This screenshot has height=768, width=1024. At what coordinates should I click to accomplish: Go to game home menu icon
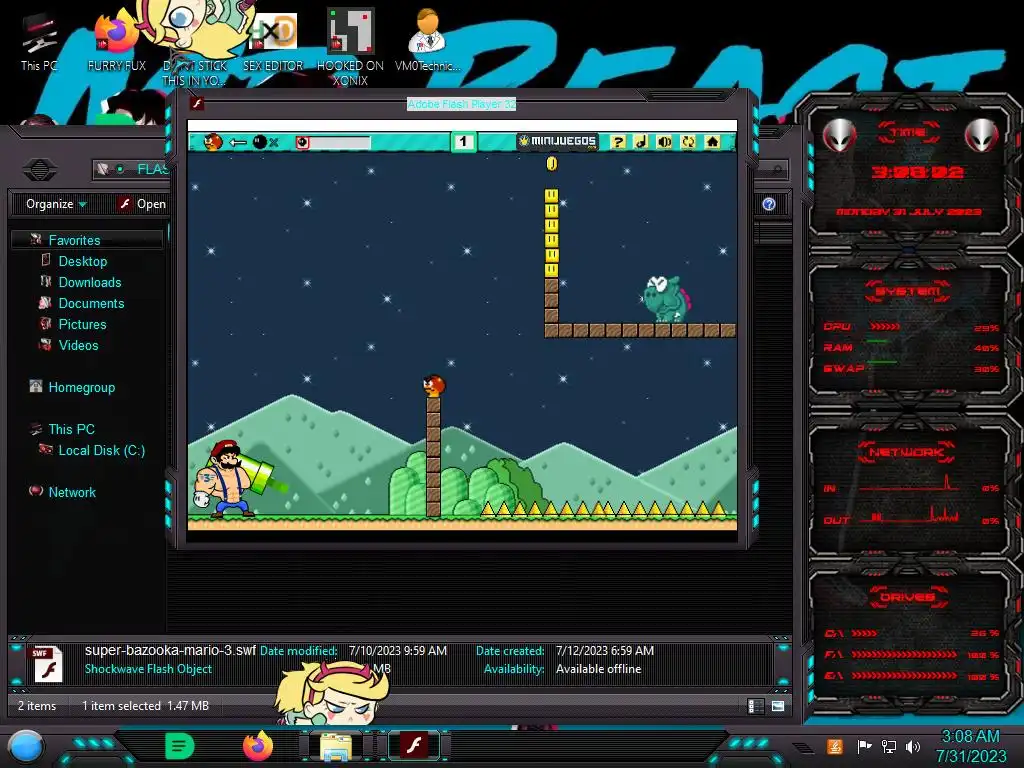pos(712,142)
